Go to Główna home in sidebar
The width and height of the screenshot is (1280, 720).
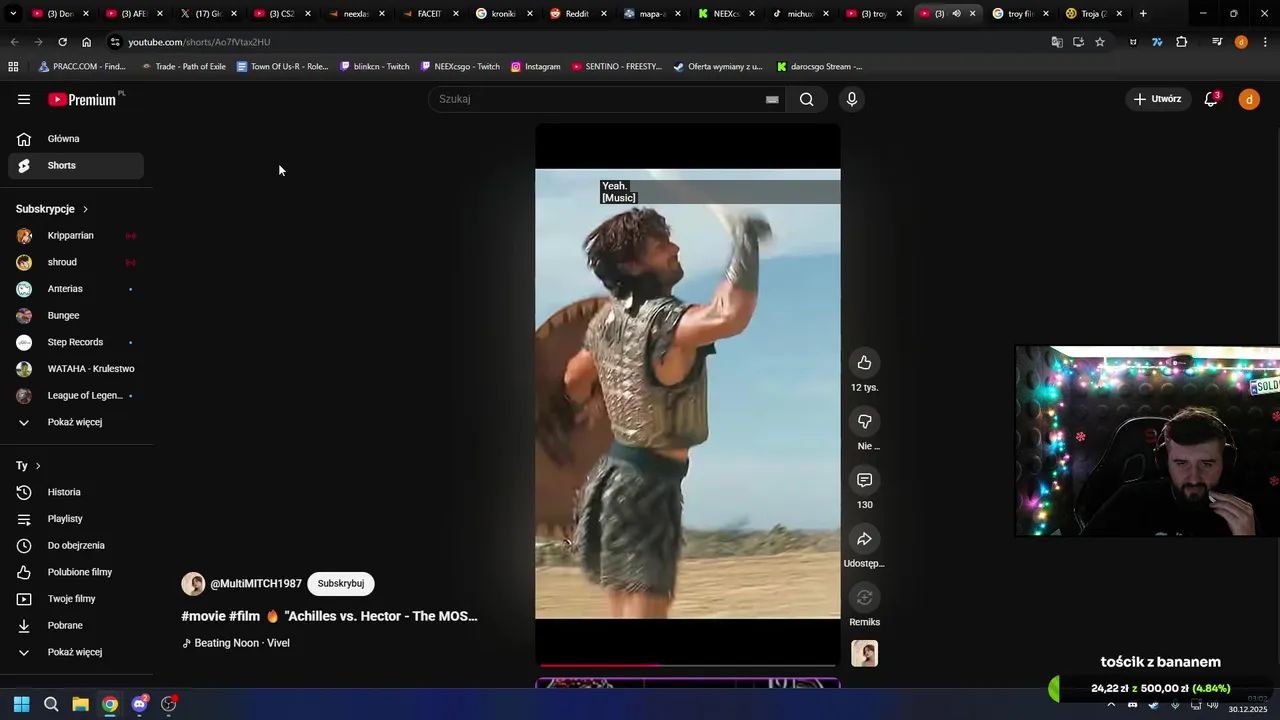pyautogui.click(x=76, y=139)
